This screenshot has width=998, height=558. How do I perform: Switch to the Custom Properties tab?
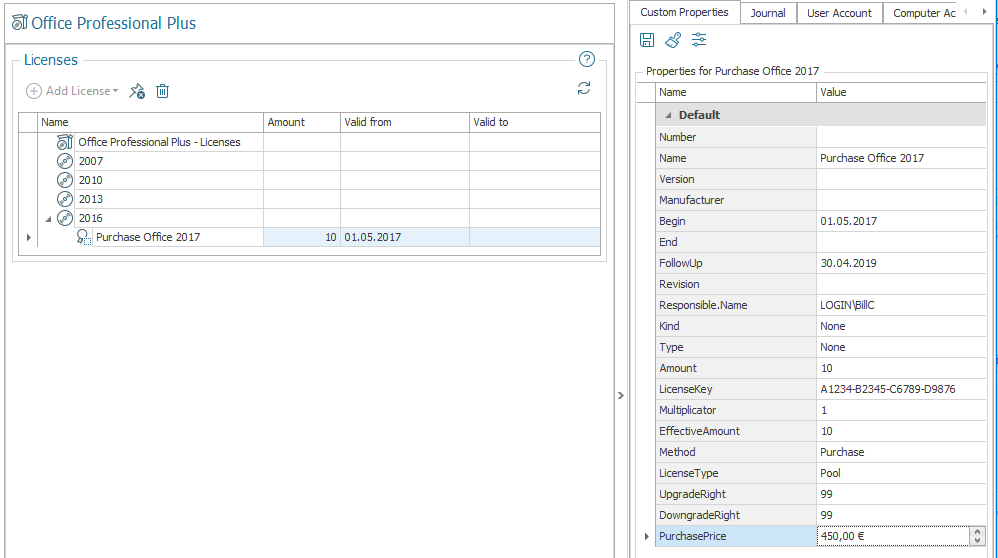point(684,12)
